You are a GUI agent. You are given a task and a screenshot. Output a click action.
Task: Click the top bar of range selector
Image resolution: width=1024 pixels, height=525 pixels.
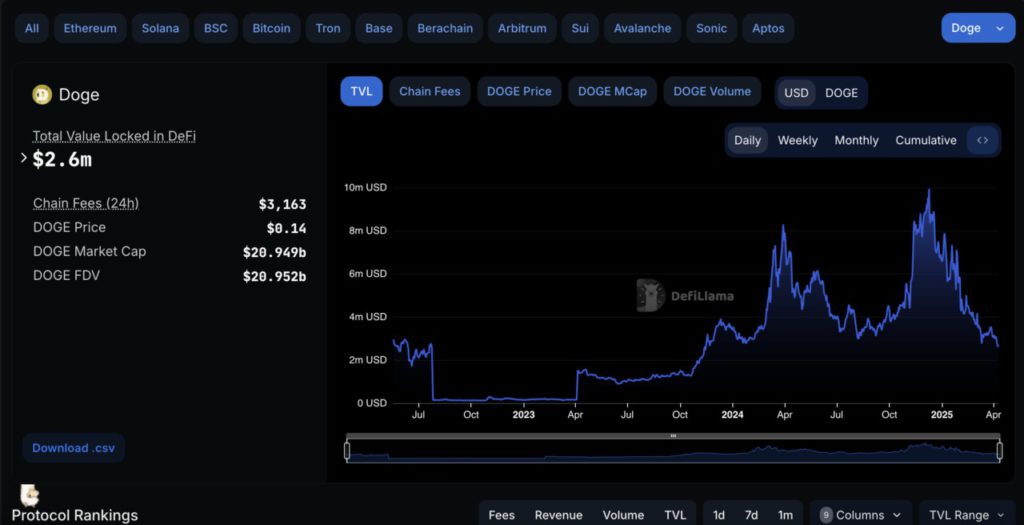[x=673, y=436]
